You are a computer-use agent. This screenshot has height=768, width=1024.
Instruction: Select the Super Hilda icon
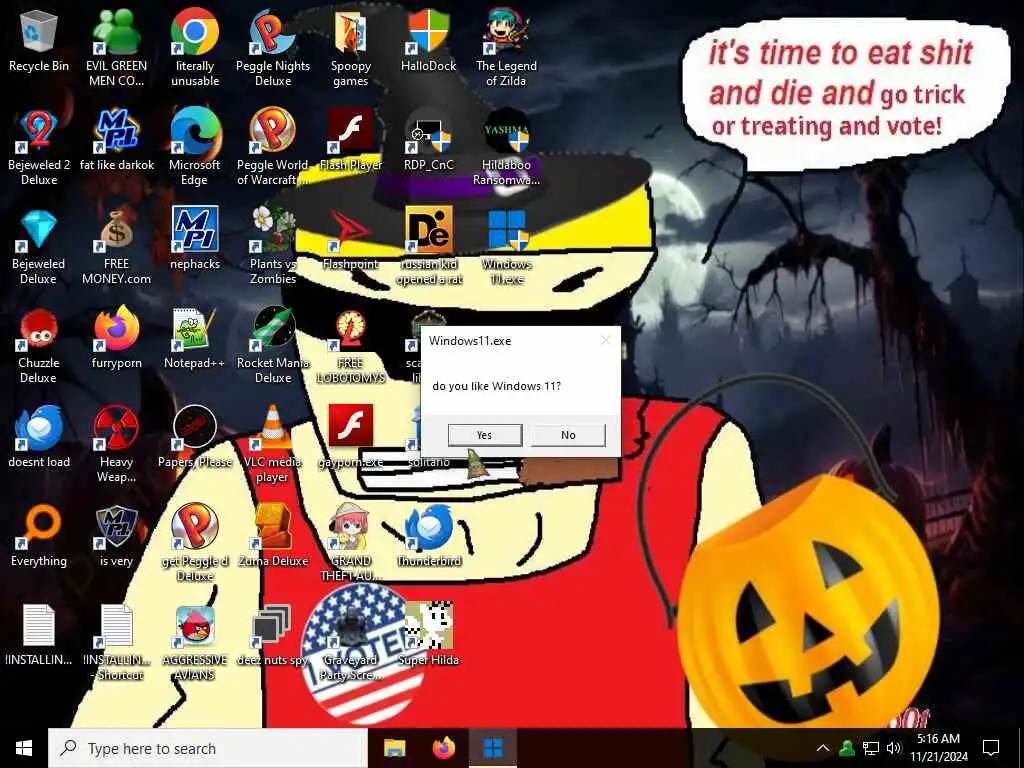pyautogui.click(x=428, y=635)
